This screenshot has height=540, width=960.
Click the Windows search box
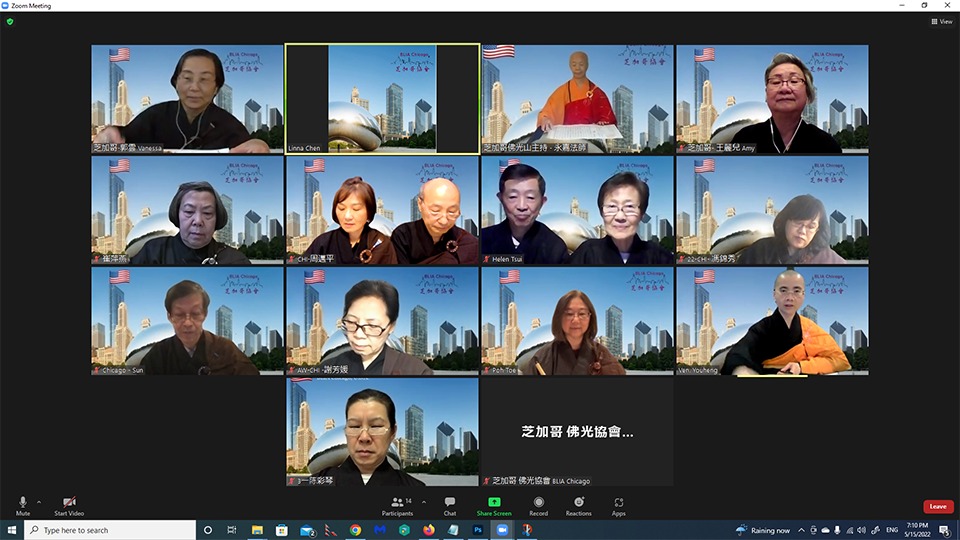[110, 530]
